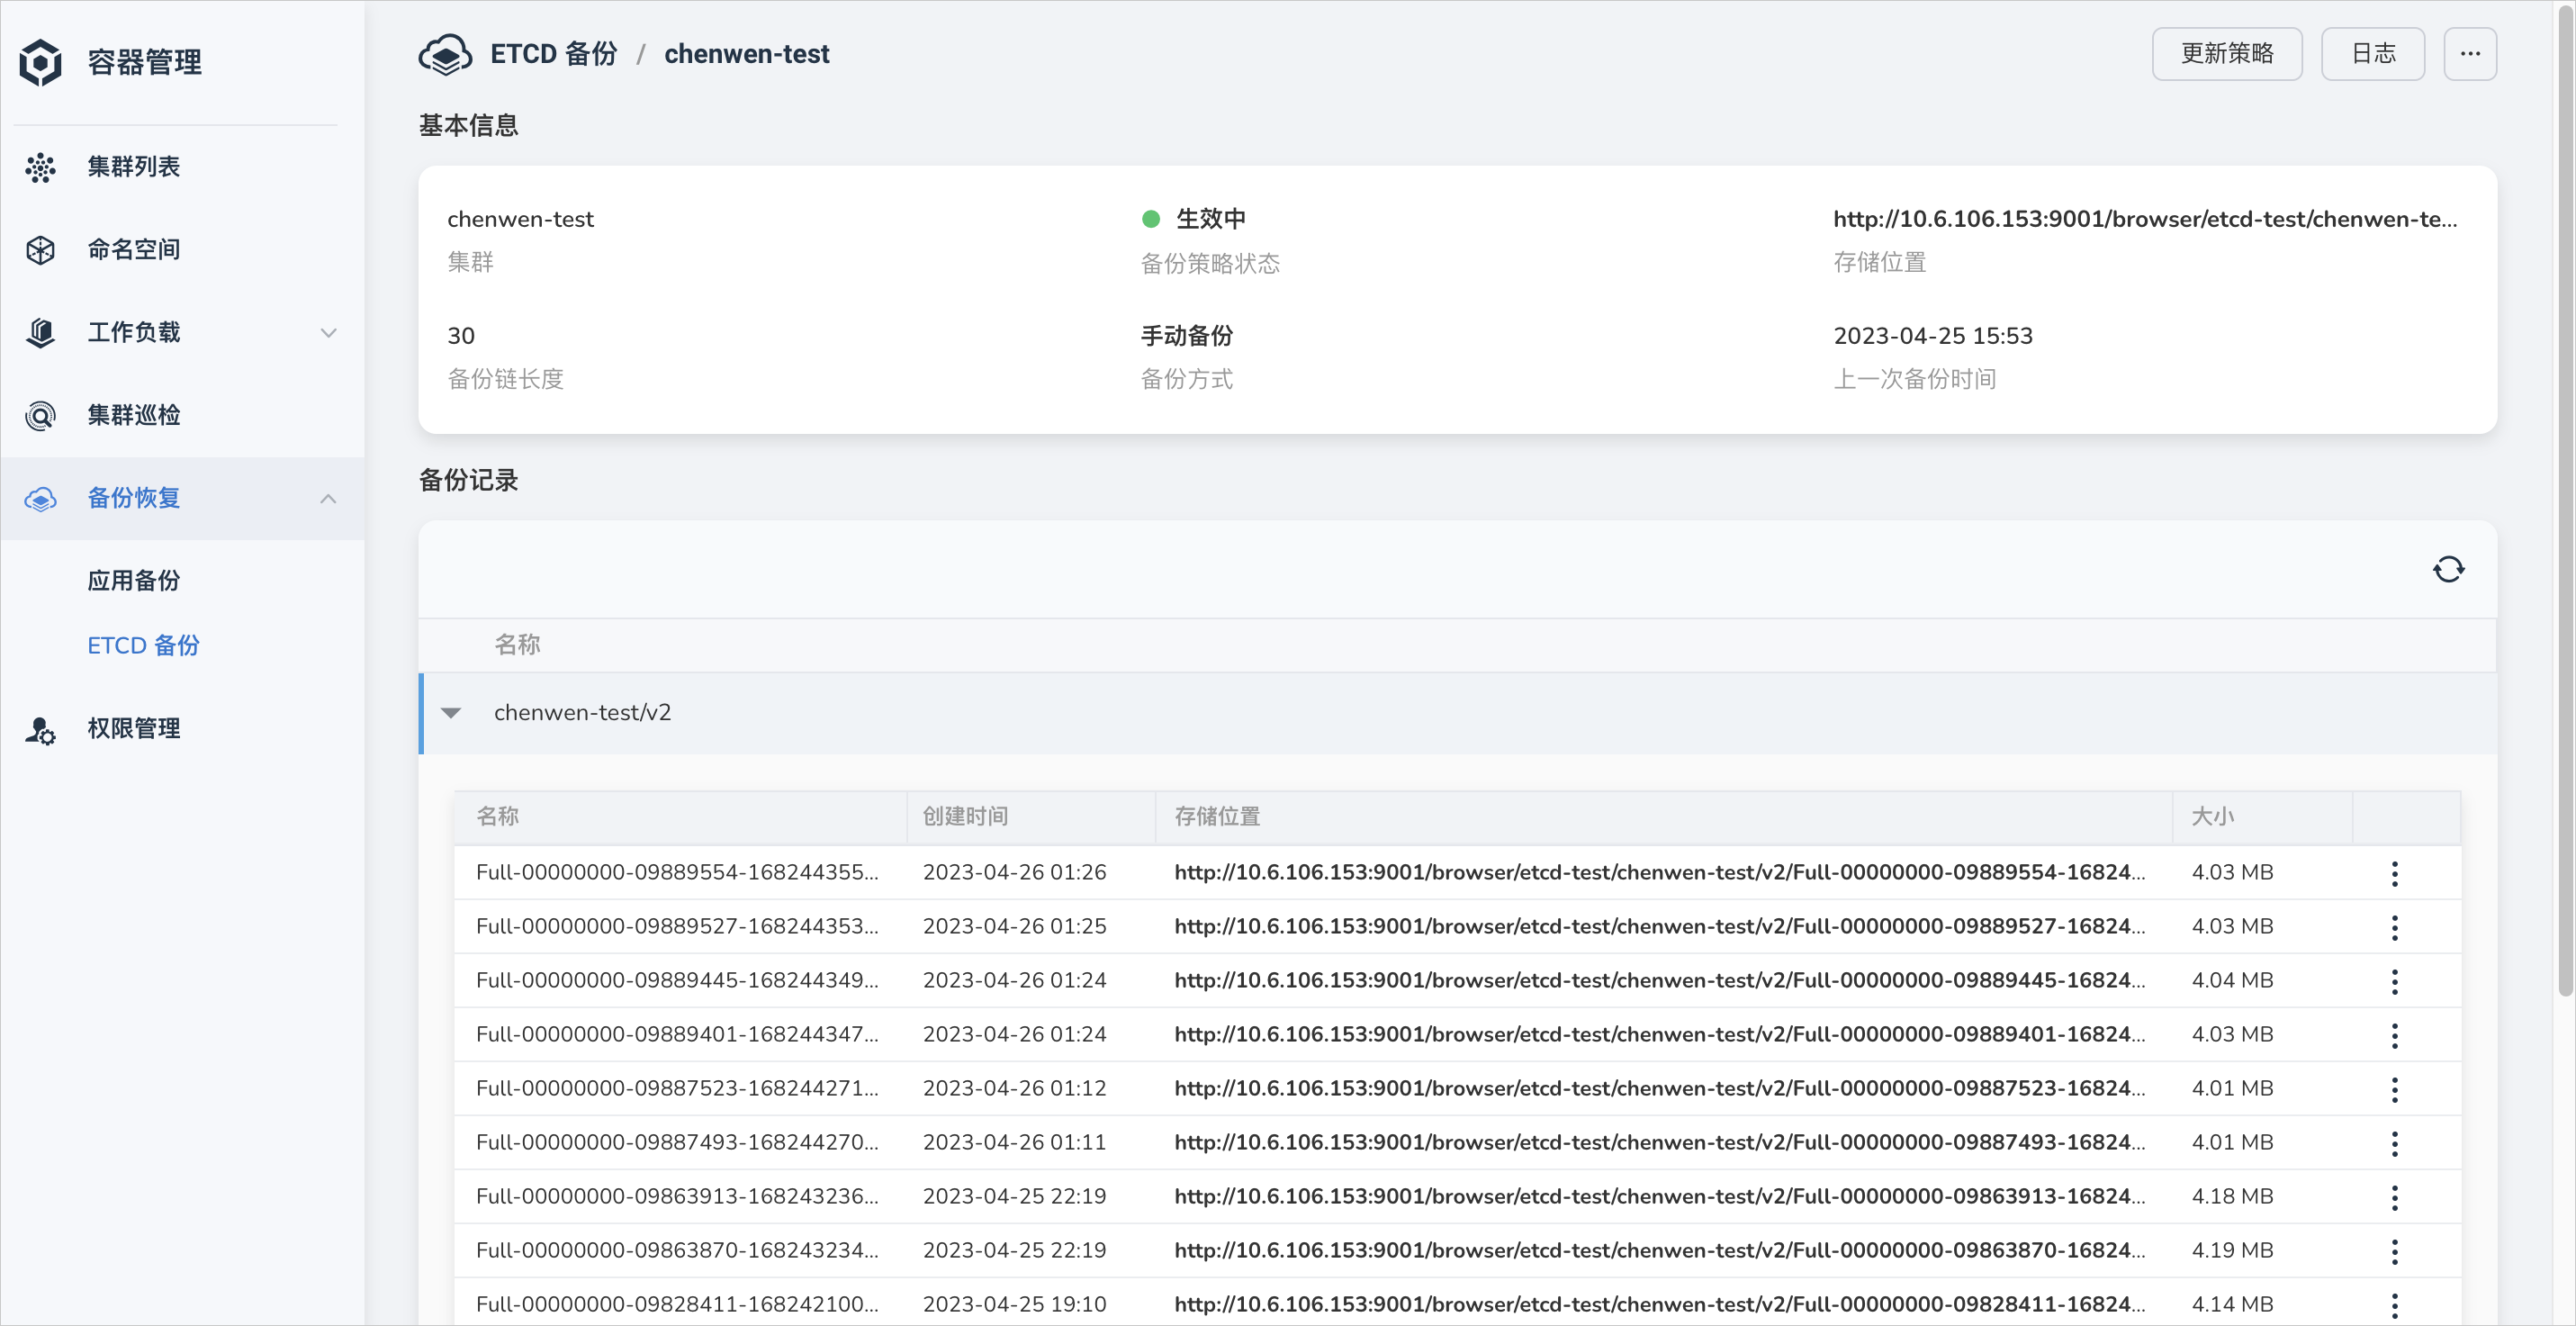Click backup name Full-00000000-09887493-168244270...

[677, 1142]
